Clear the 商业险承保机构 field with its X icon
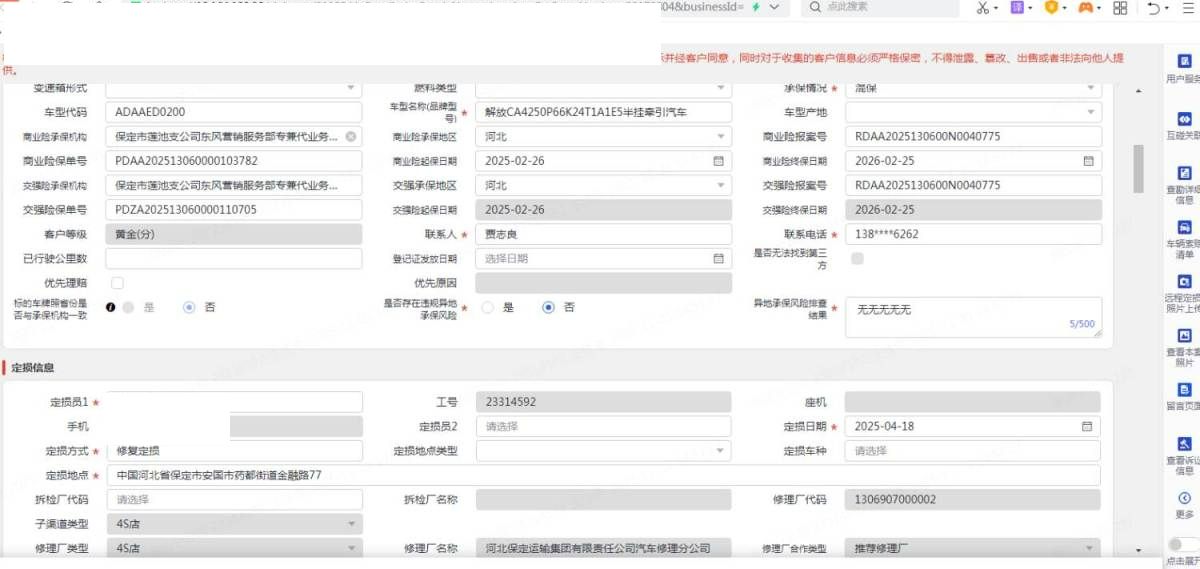Screen dimensions: 1200x569 tap(351, 137)
